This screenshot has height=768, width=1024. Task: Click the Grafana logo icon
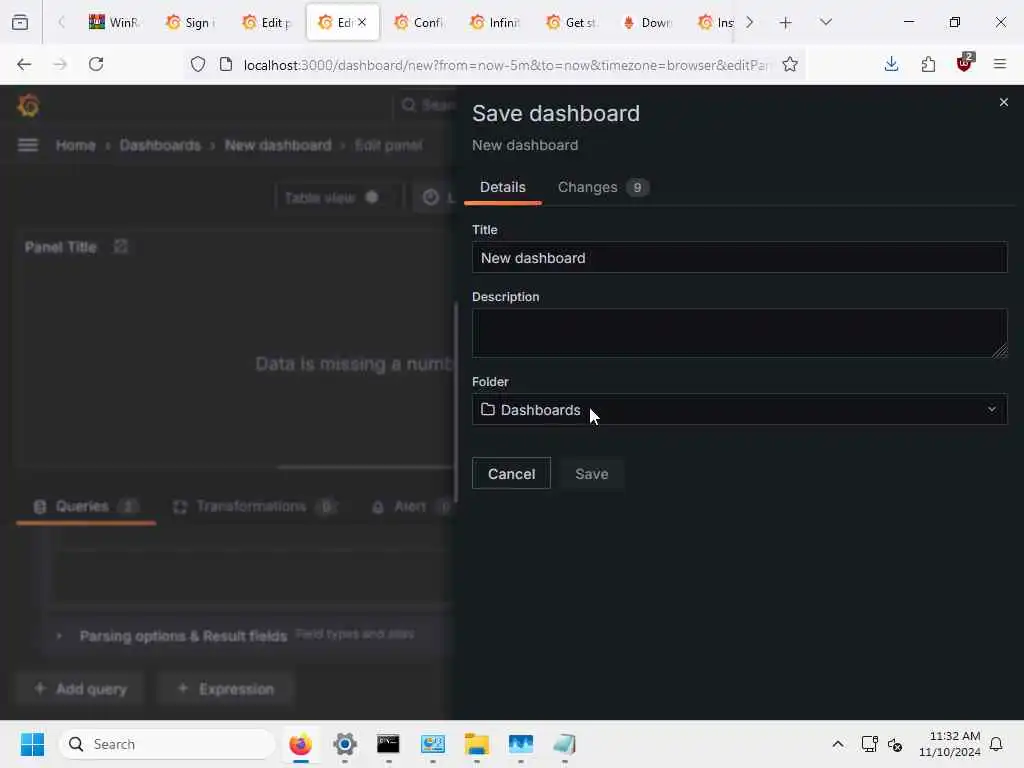point(28,105)
